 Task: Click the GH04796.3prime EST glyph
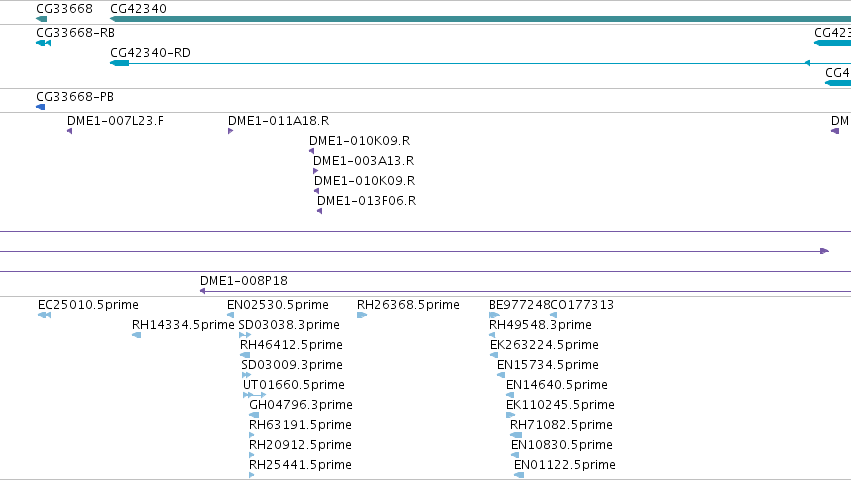254,415
